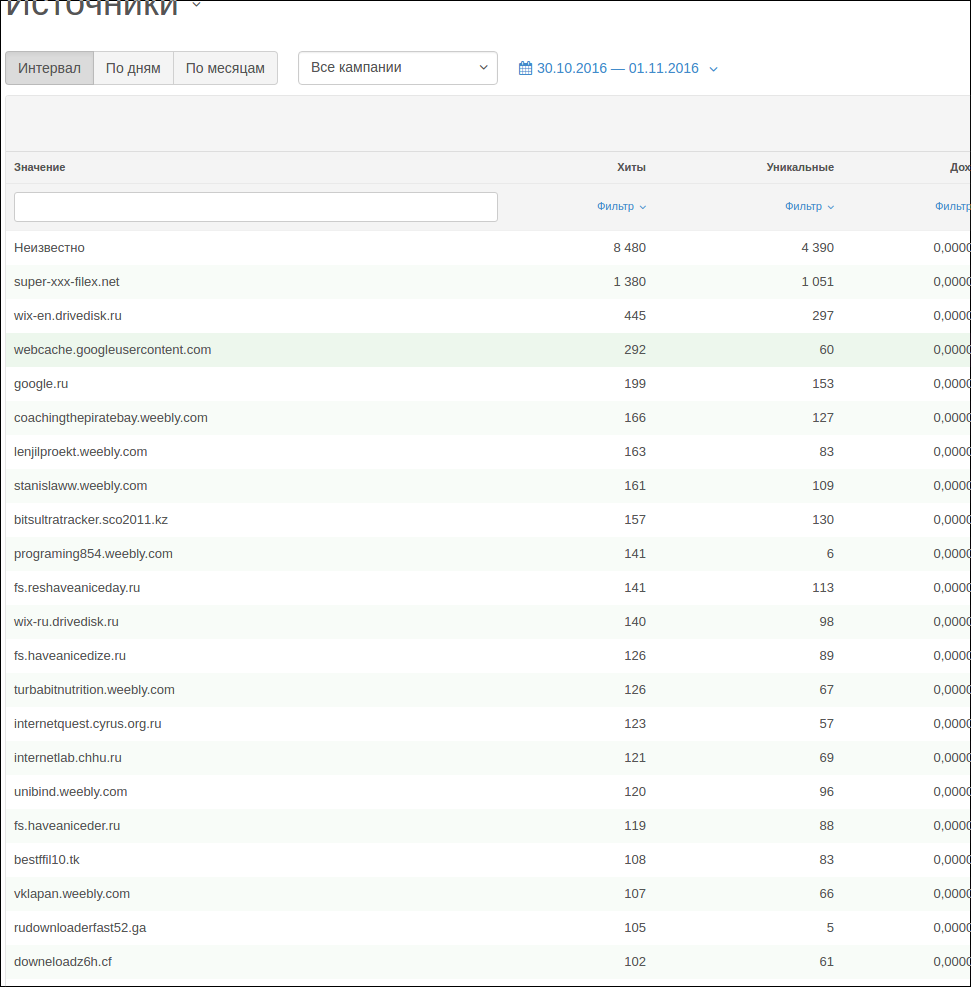Click the 166 hits cell
Viewport: 971px width, 987px height.
pyautogui.click(x=635, y=418)
